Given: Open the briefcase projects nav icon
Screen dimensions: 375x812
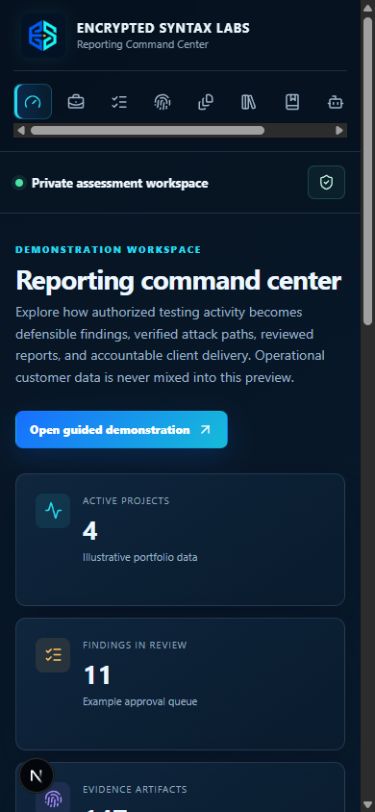Looking at the screenshot, I should [x=76, y=102].
